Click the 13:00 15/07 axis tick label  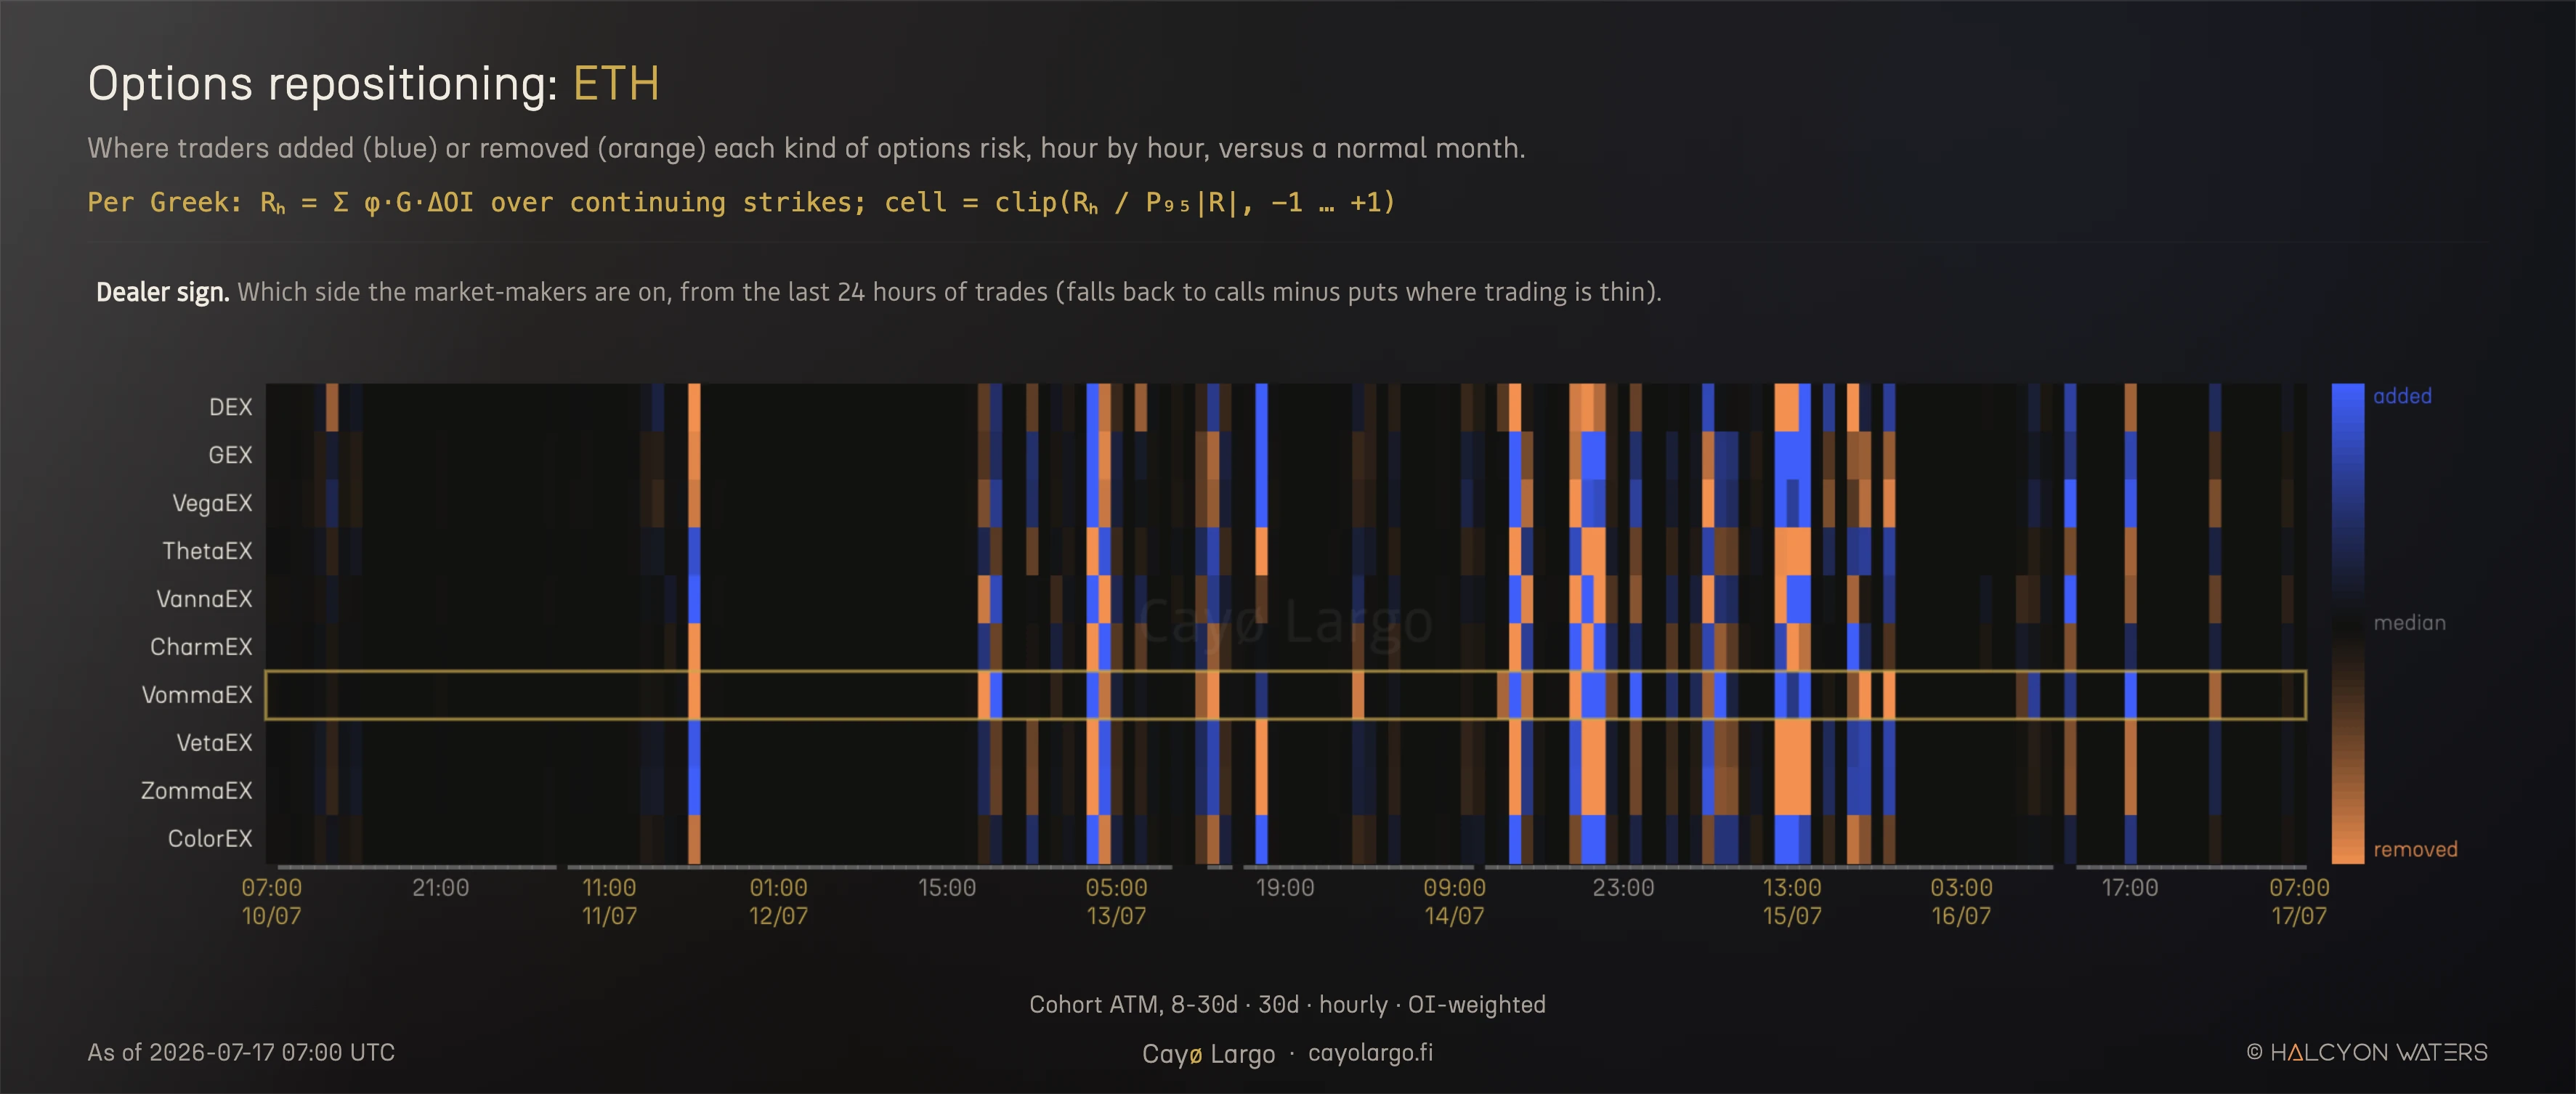coord(1792,901)
